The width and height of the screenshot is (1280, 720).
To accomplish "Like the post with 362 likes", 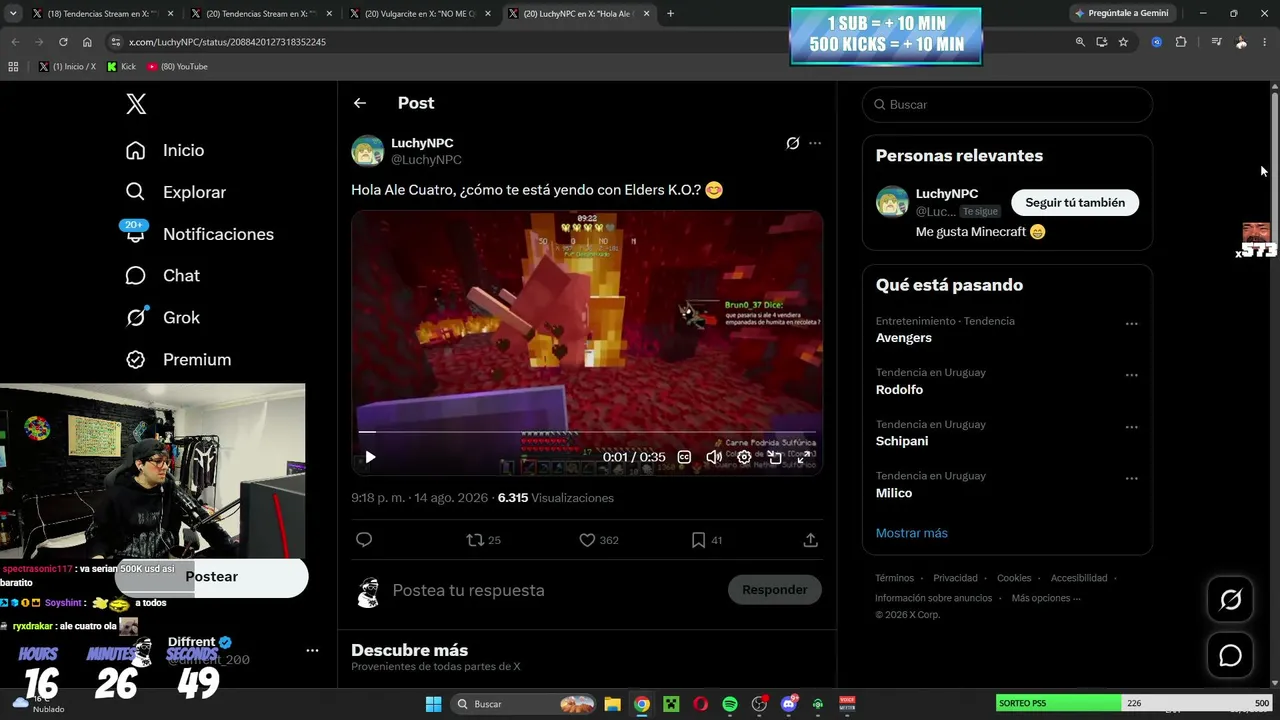I will pos(599,540).
